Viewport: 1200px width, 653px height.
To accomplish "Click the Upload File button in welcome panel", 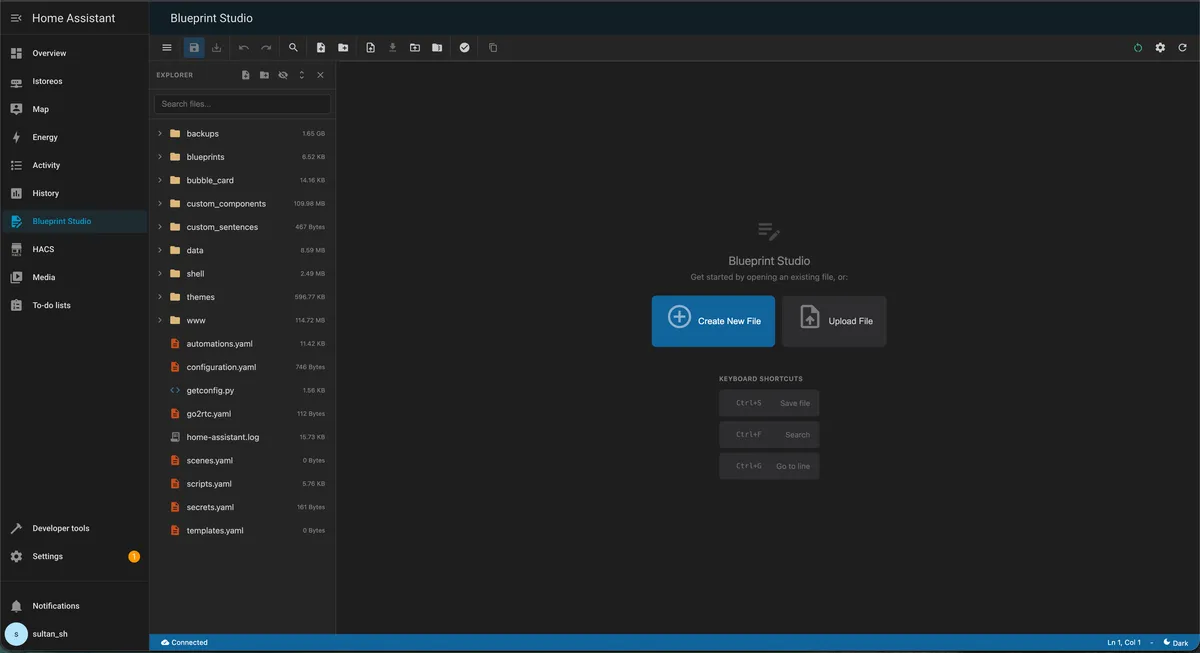I will tap(834, 321).
